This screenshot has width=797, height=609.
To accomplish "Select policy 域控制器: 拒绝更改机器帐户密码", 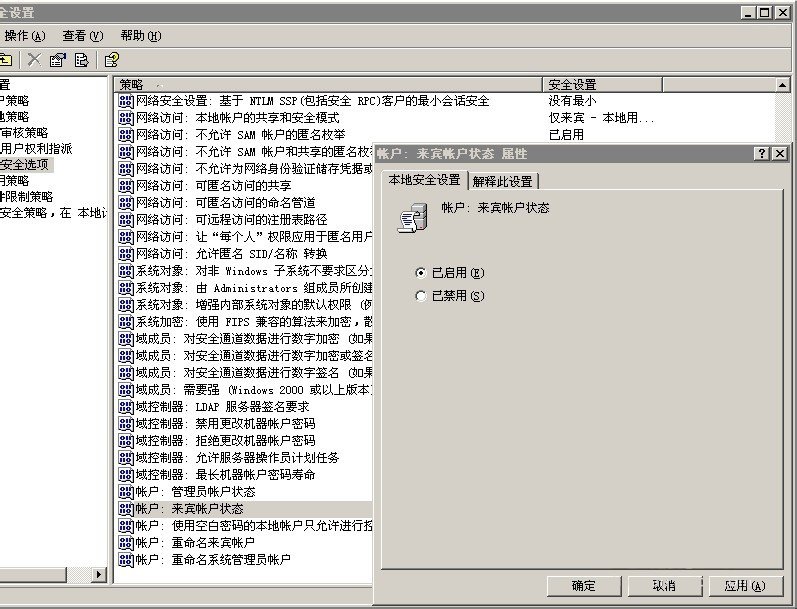I will pos(225,441).
